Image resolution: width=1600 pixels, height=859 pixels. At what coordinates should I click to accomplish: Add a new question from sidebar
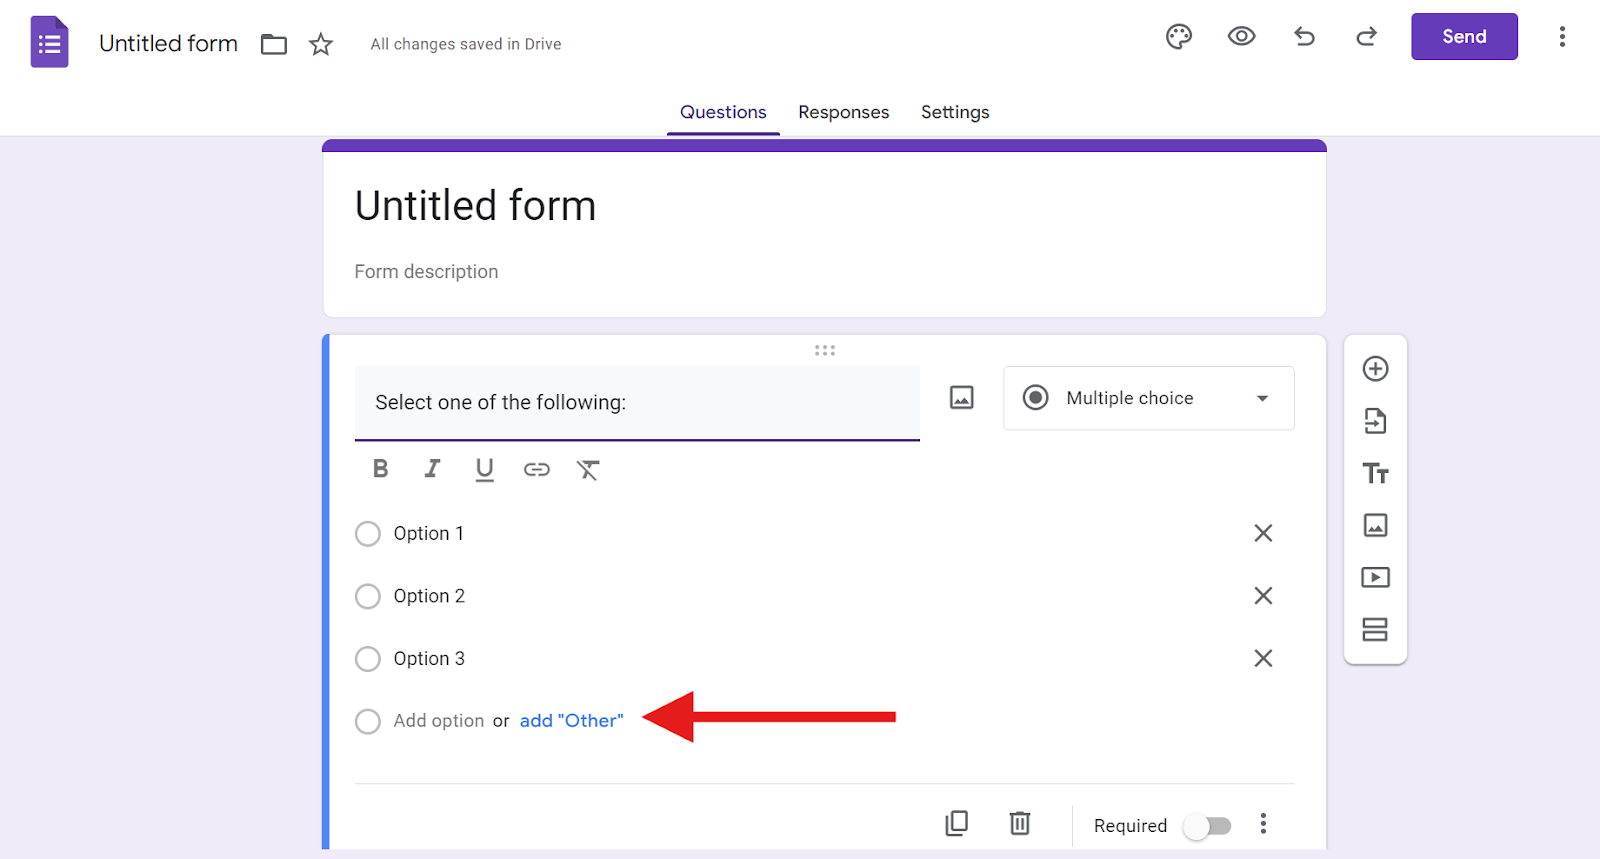pos(1375,369)
